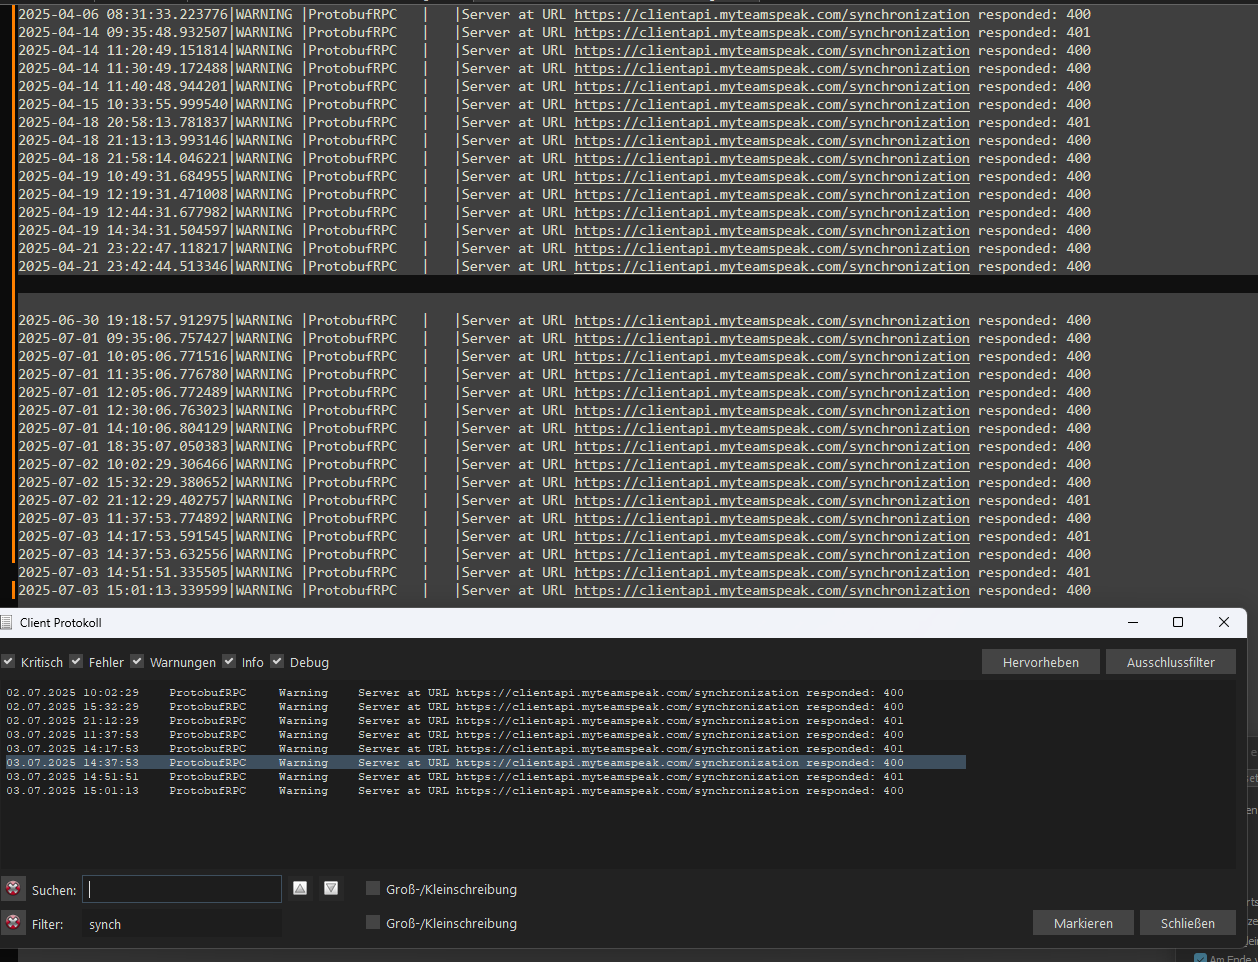The height and width of the screenshot is (962, 1258).
Task: Click into the Filter field containing 'synch'
Action: [182, 924]
